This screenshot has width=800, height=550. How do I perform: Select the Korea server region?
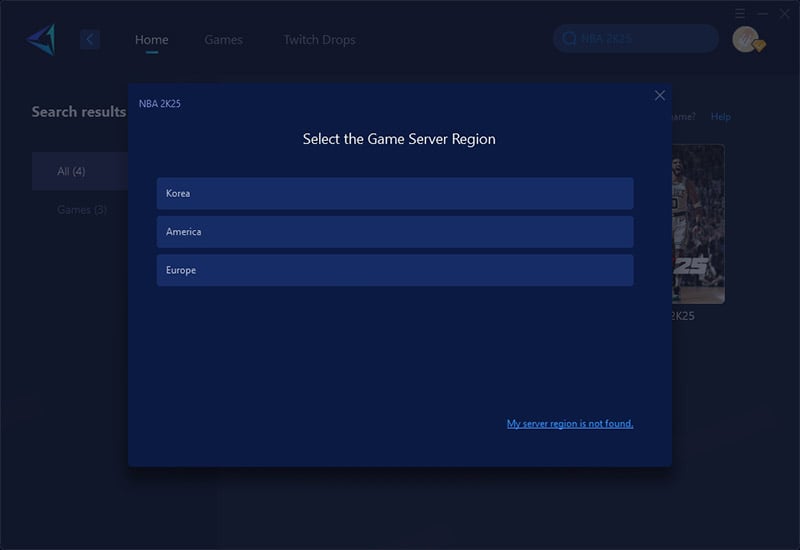pyautogui.click(x=395, y=193)
